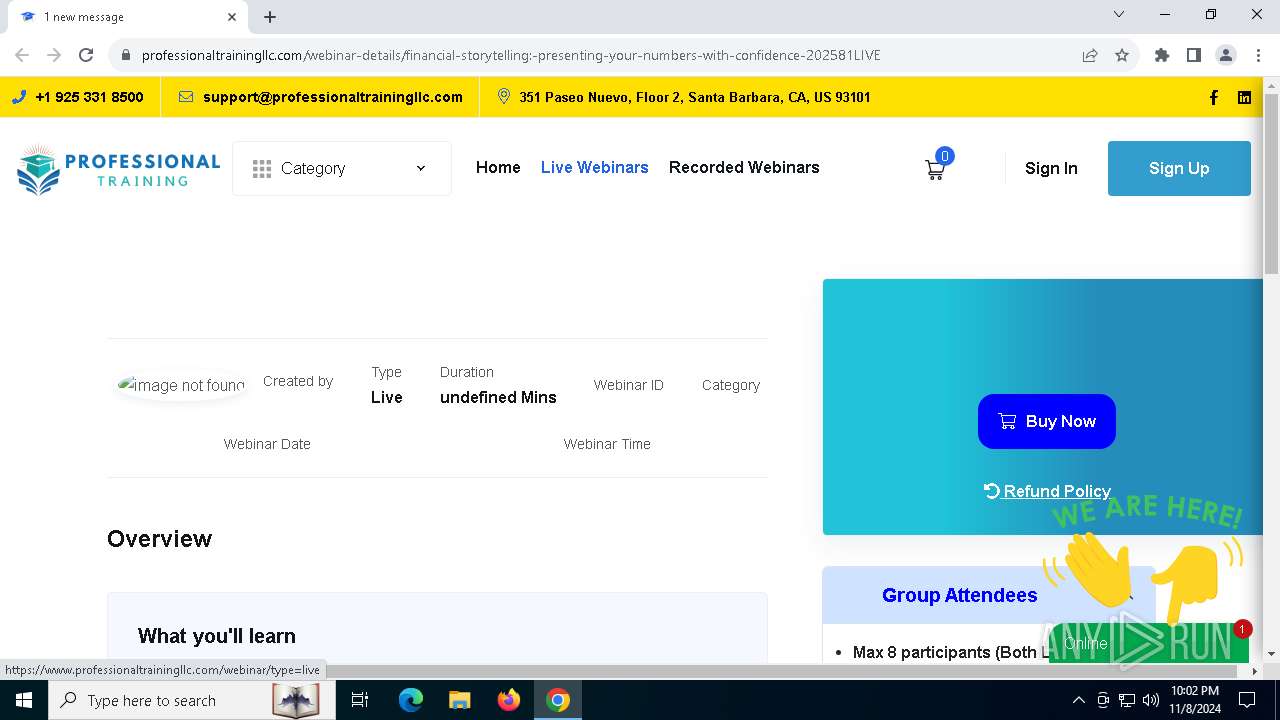Go to Home menu item
The width and height of the screenshot is (1280, 720).
(498, 167)
